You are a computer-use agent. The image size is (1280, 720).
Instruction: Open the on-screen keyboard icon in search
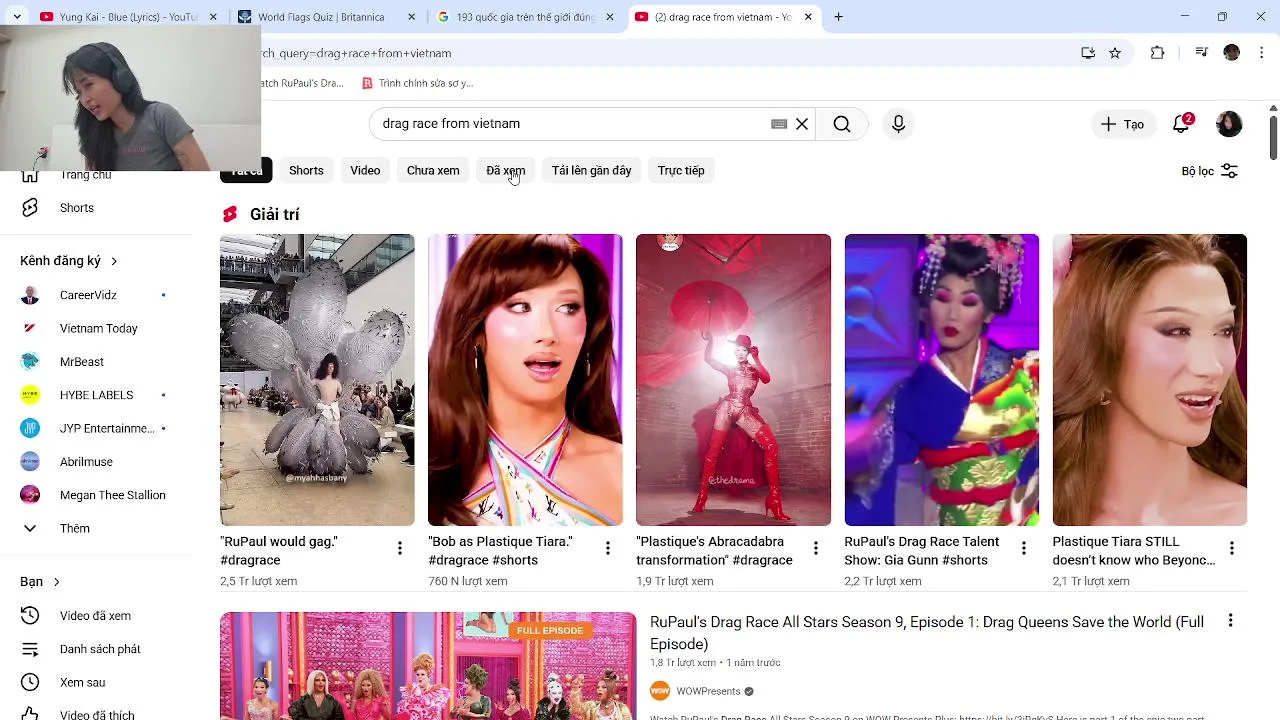[x=779, y=124]
